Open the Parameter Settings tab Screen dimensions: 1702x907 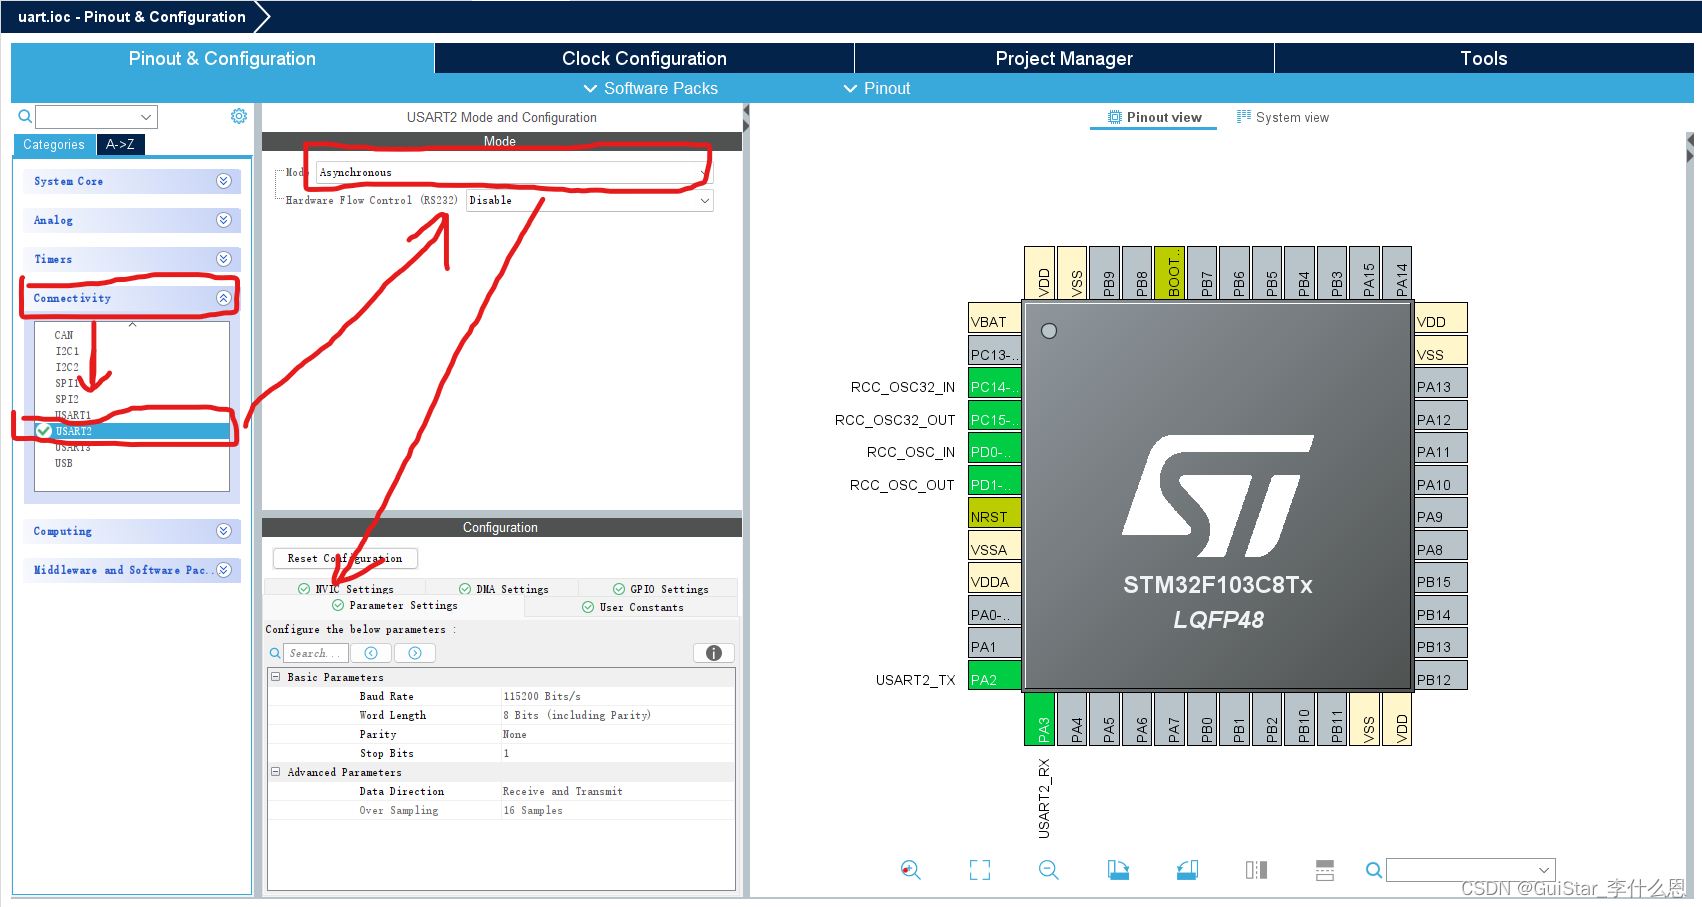(x=395, y=605)
